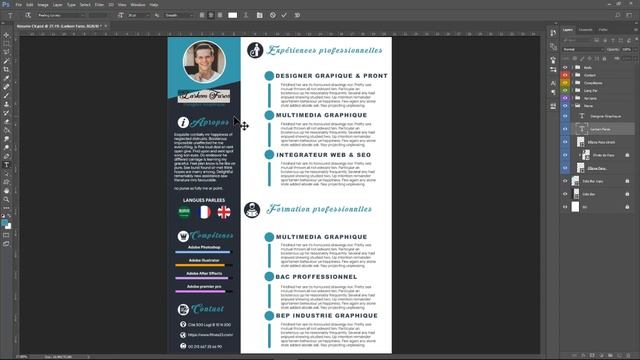Image resolution: width=640 pixels, height=360 pixels.
Task: Open the Search icon at top right
Action: [x=618, y=15]
